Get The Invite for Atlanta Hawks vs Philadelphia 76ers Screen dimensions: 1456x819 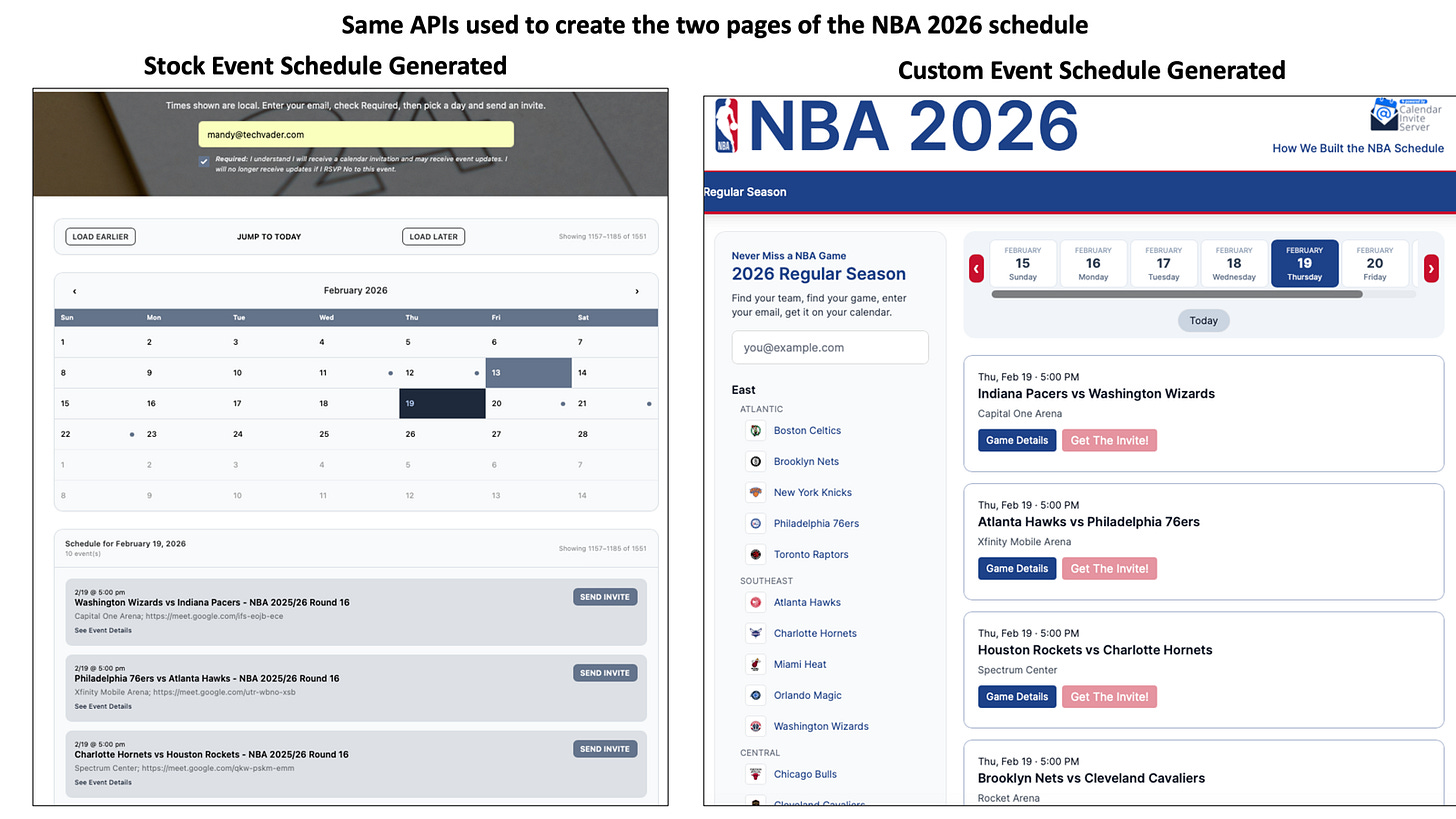[1110, 568]
